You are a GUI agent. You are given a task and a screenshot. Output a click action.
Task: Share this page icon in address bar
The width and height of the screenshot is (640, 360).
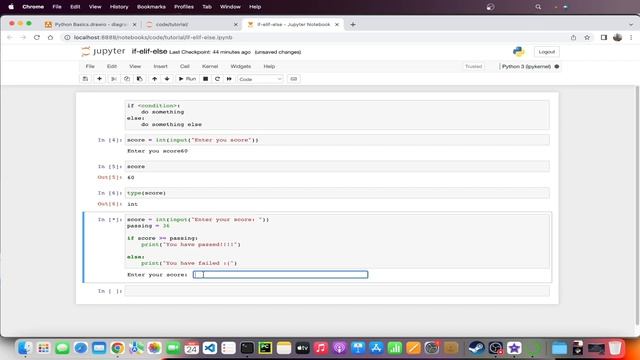[573, 37]
